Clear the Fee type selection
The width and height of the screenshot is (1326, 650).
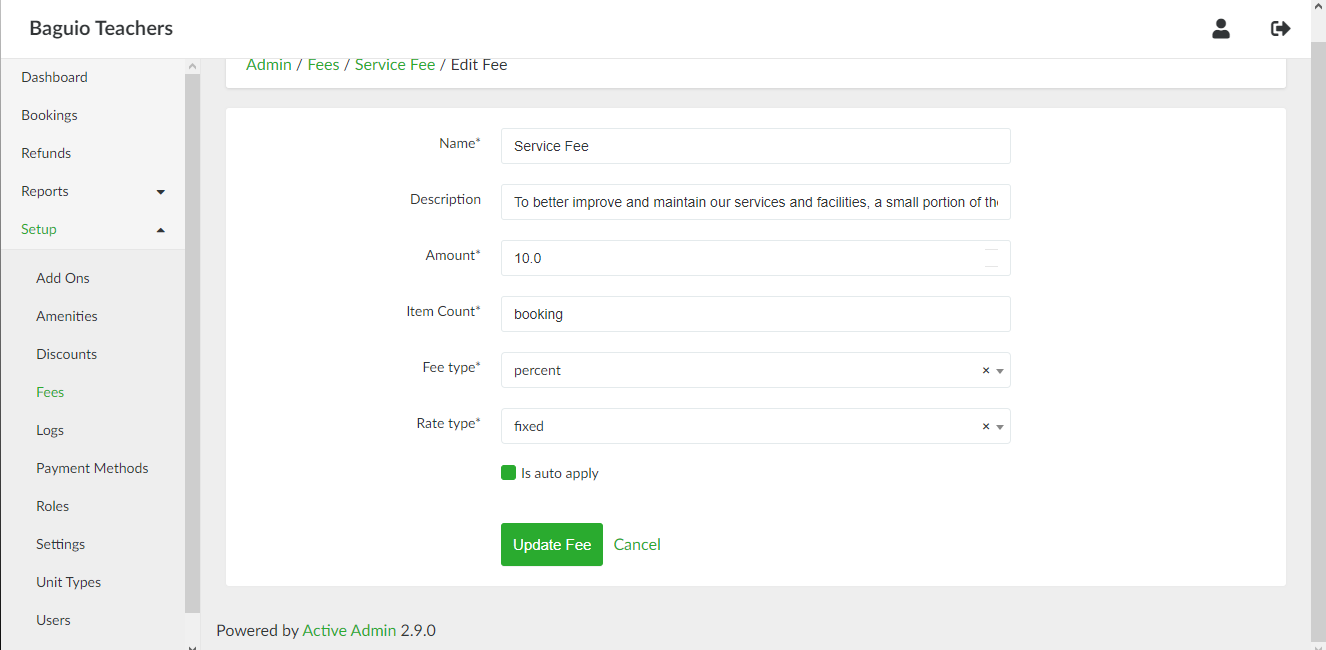(985, 370)
